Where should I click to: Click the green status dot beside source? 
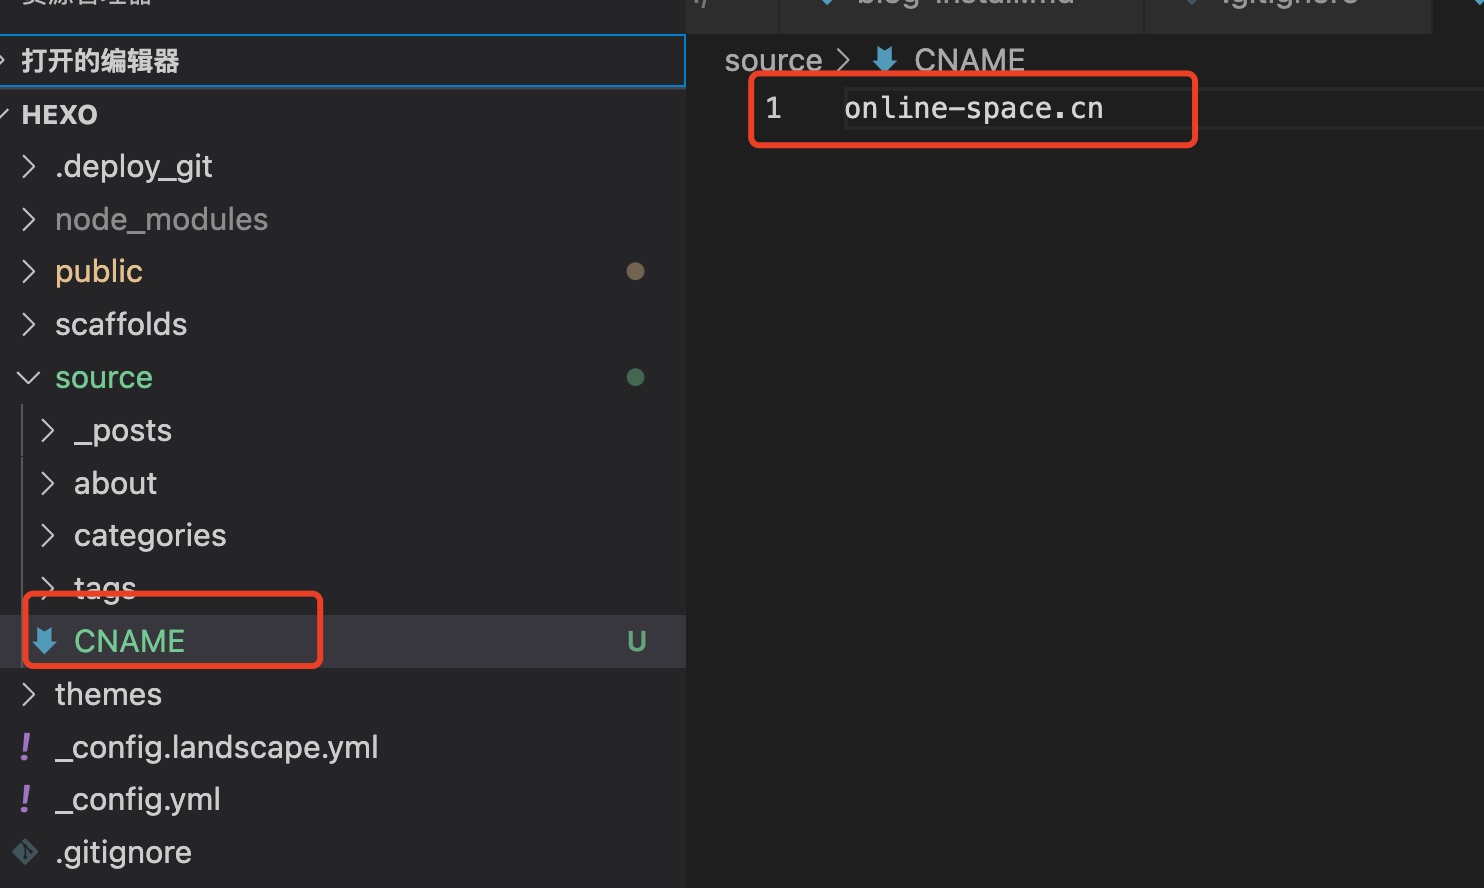click(x=635, y=377)
